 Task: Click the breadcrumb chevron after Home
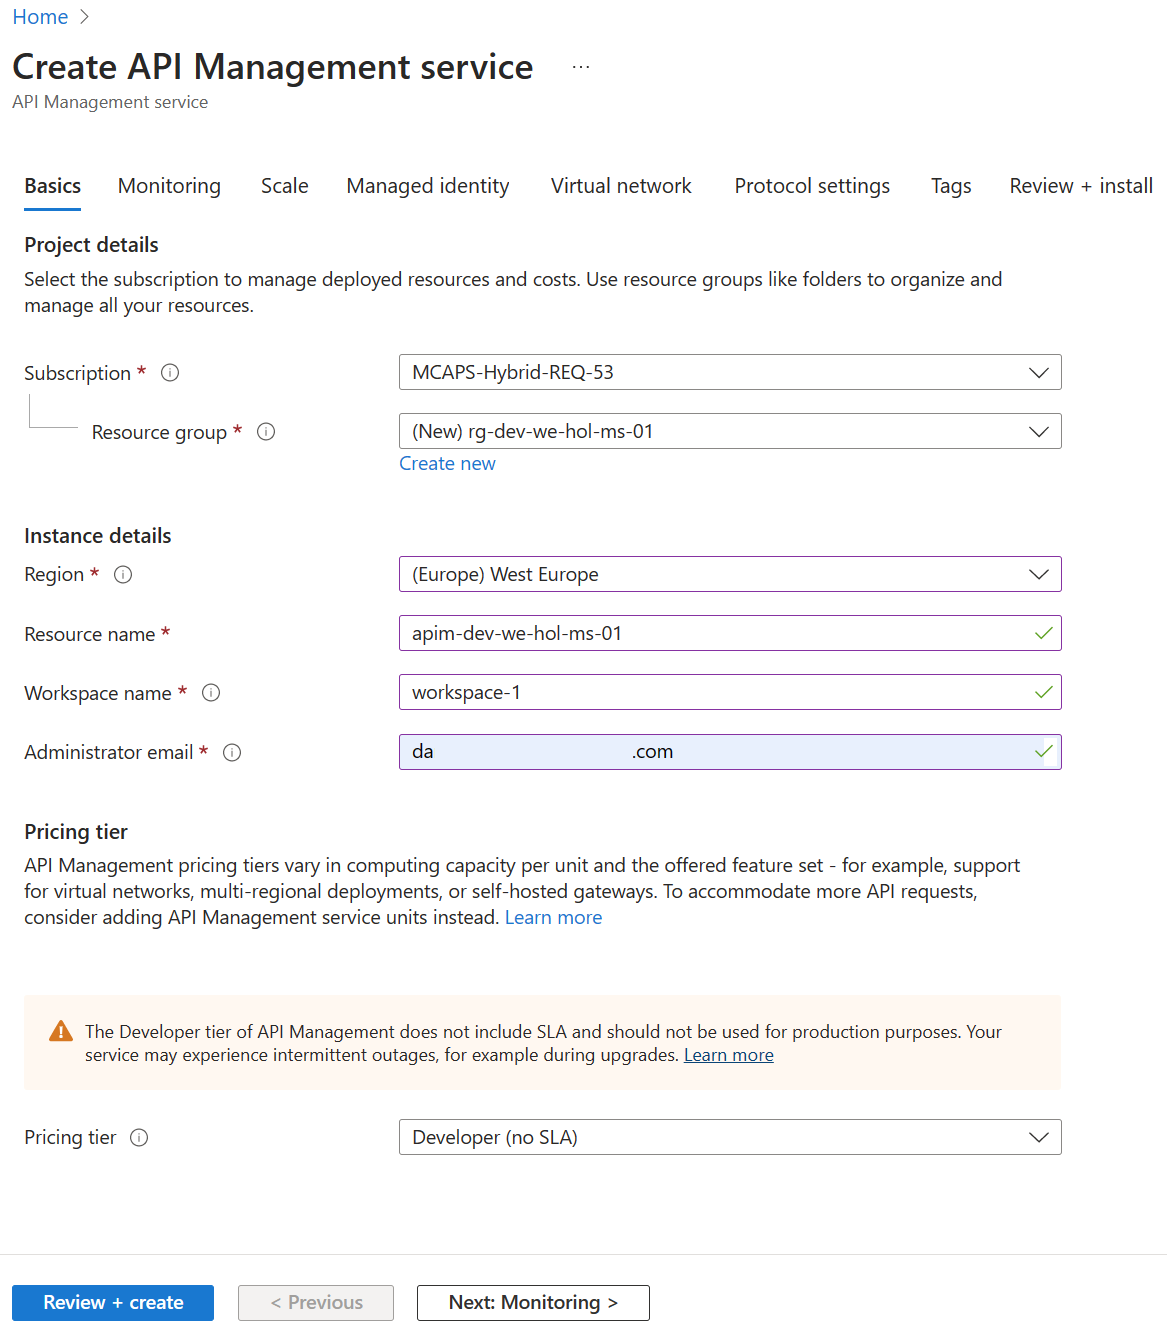pos(84,17)
